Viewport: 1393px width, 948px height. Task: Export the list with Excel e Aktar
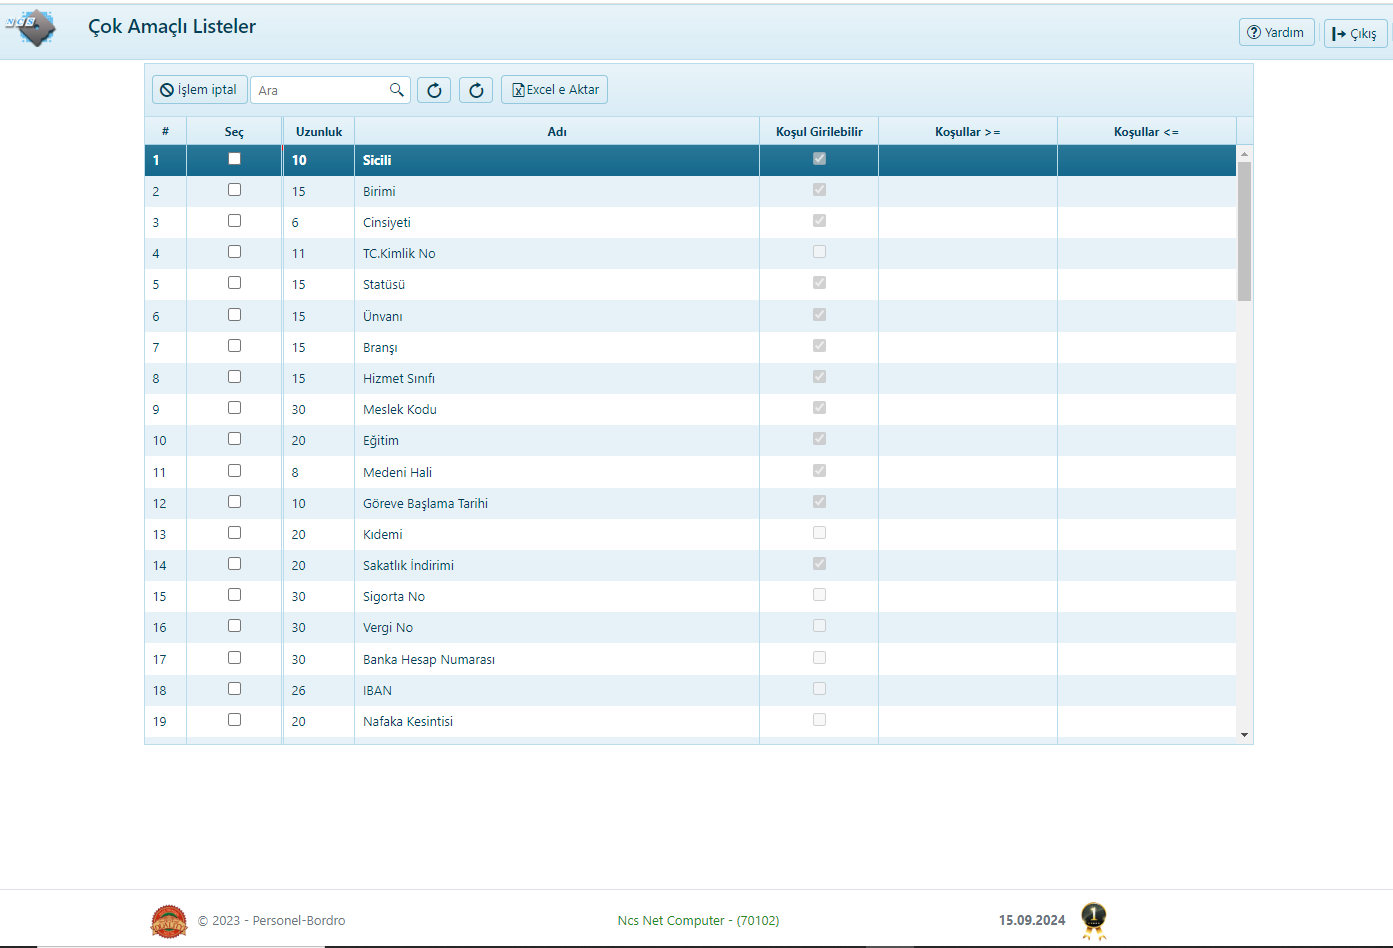click(554, 90)
